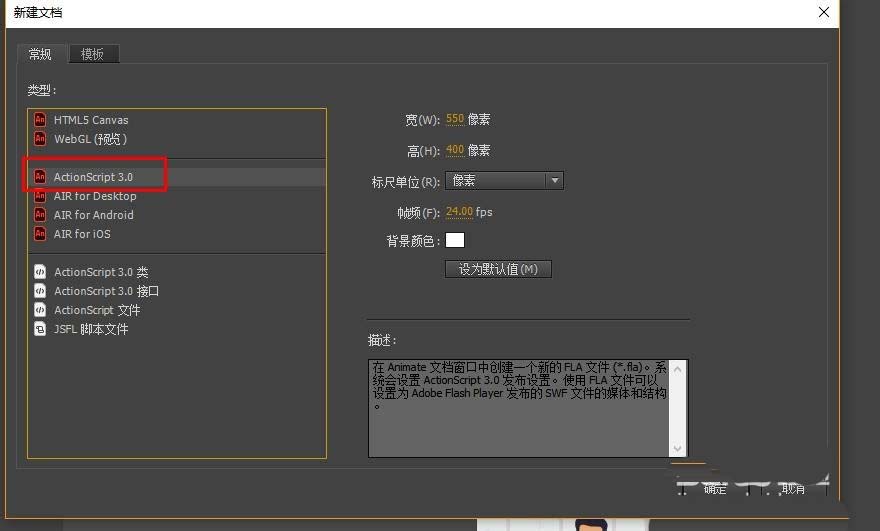Image resolution: width=880 pixels, height=531 pixels.
Task: Select WebGL (预览) document type
Action: pos(177,139)
